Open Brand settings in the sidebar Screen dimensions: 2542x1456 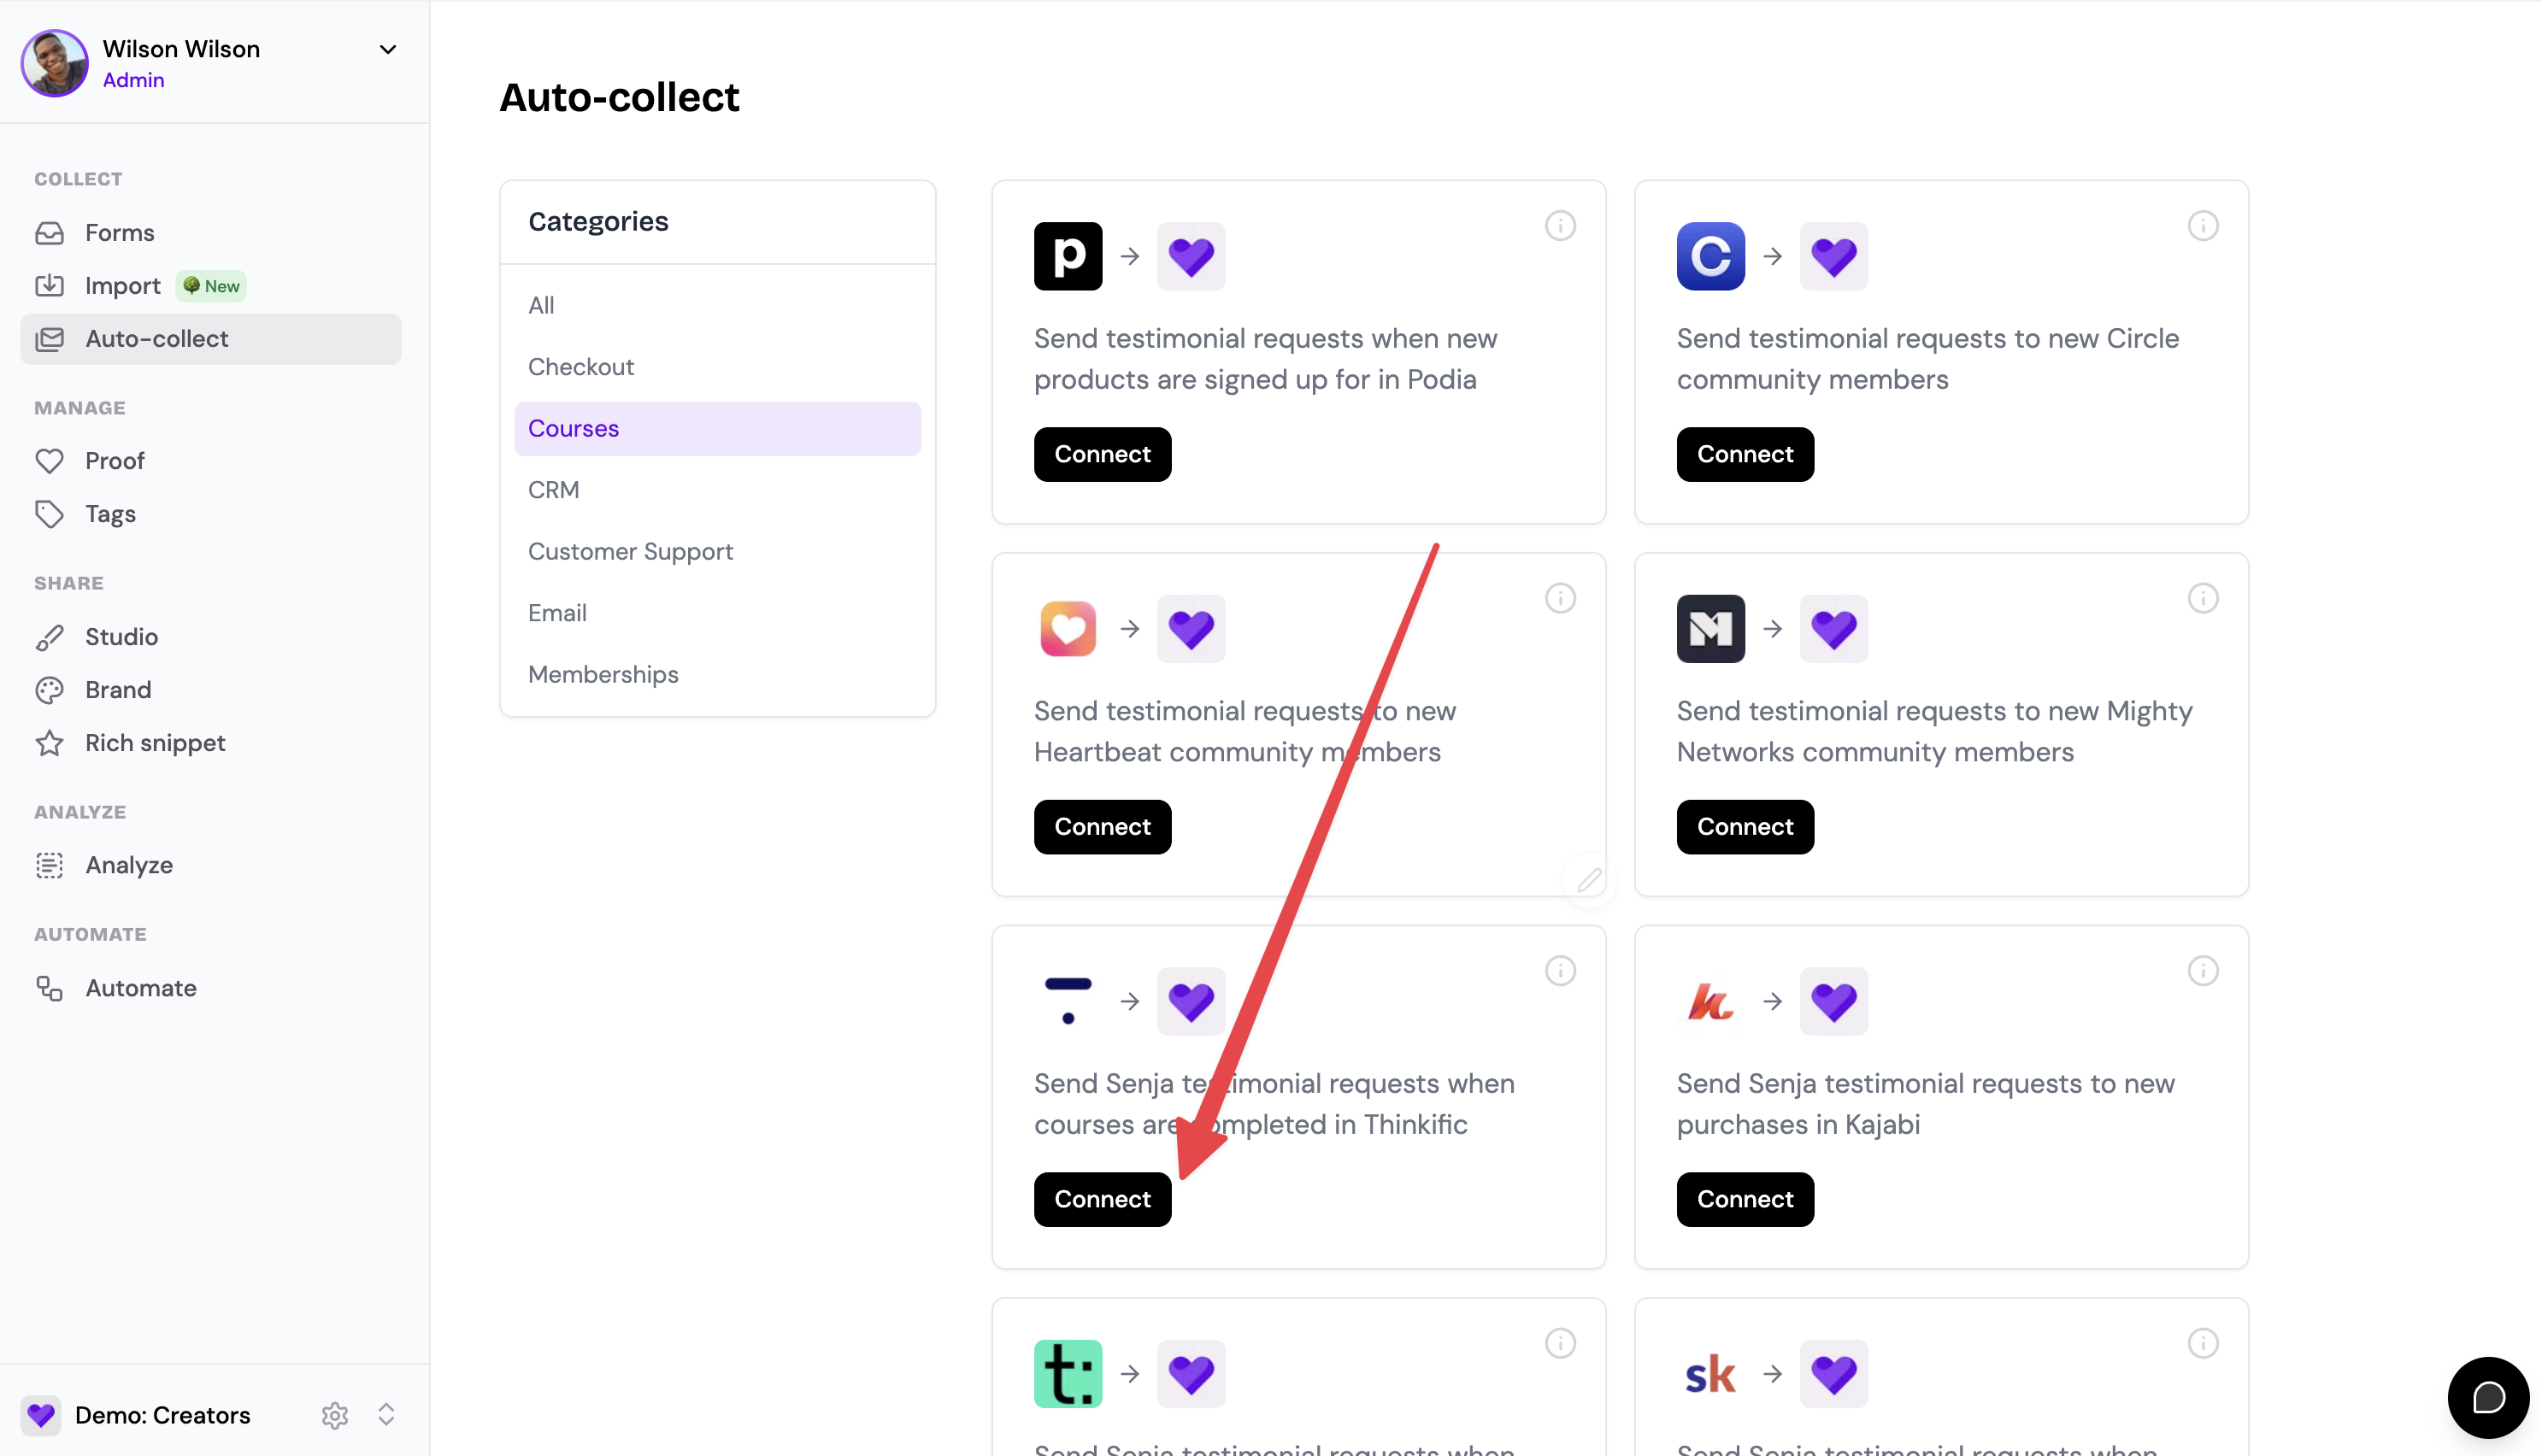pos(211,690)
